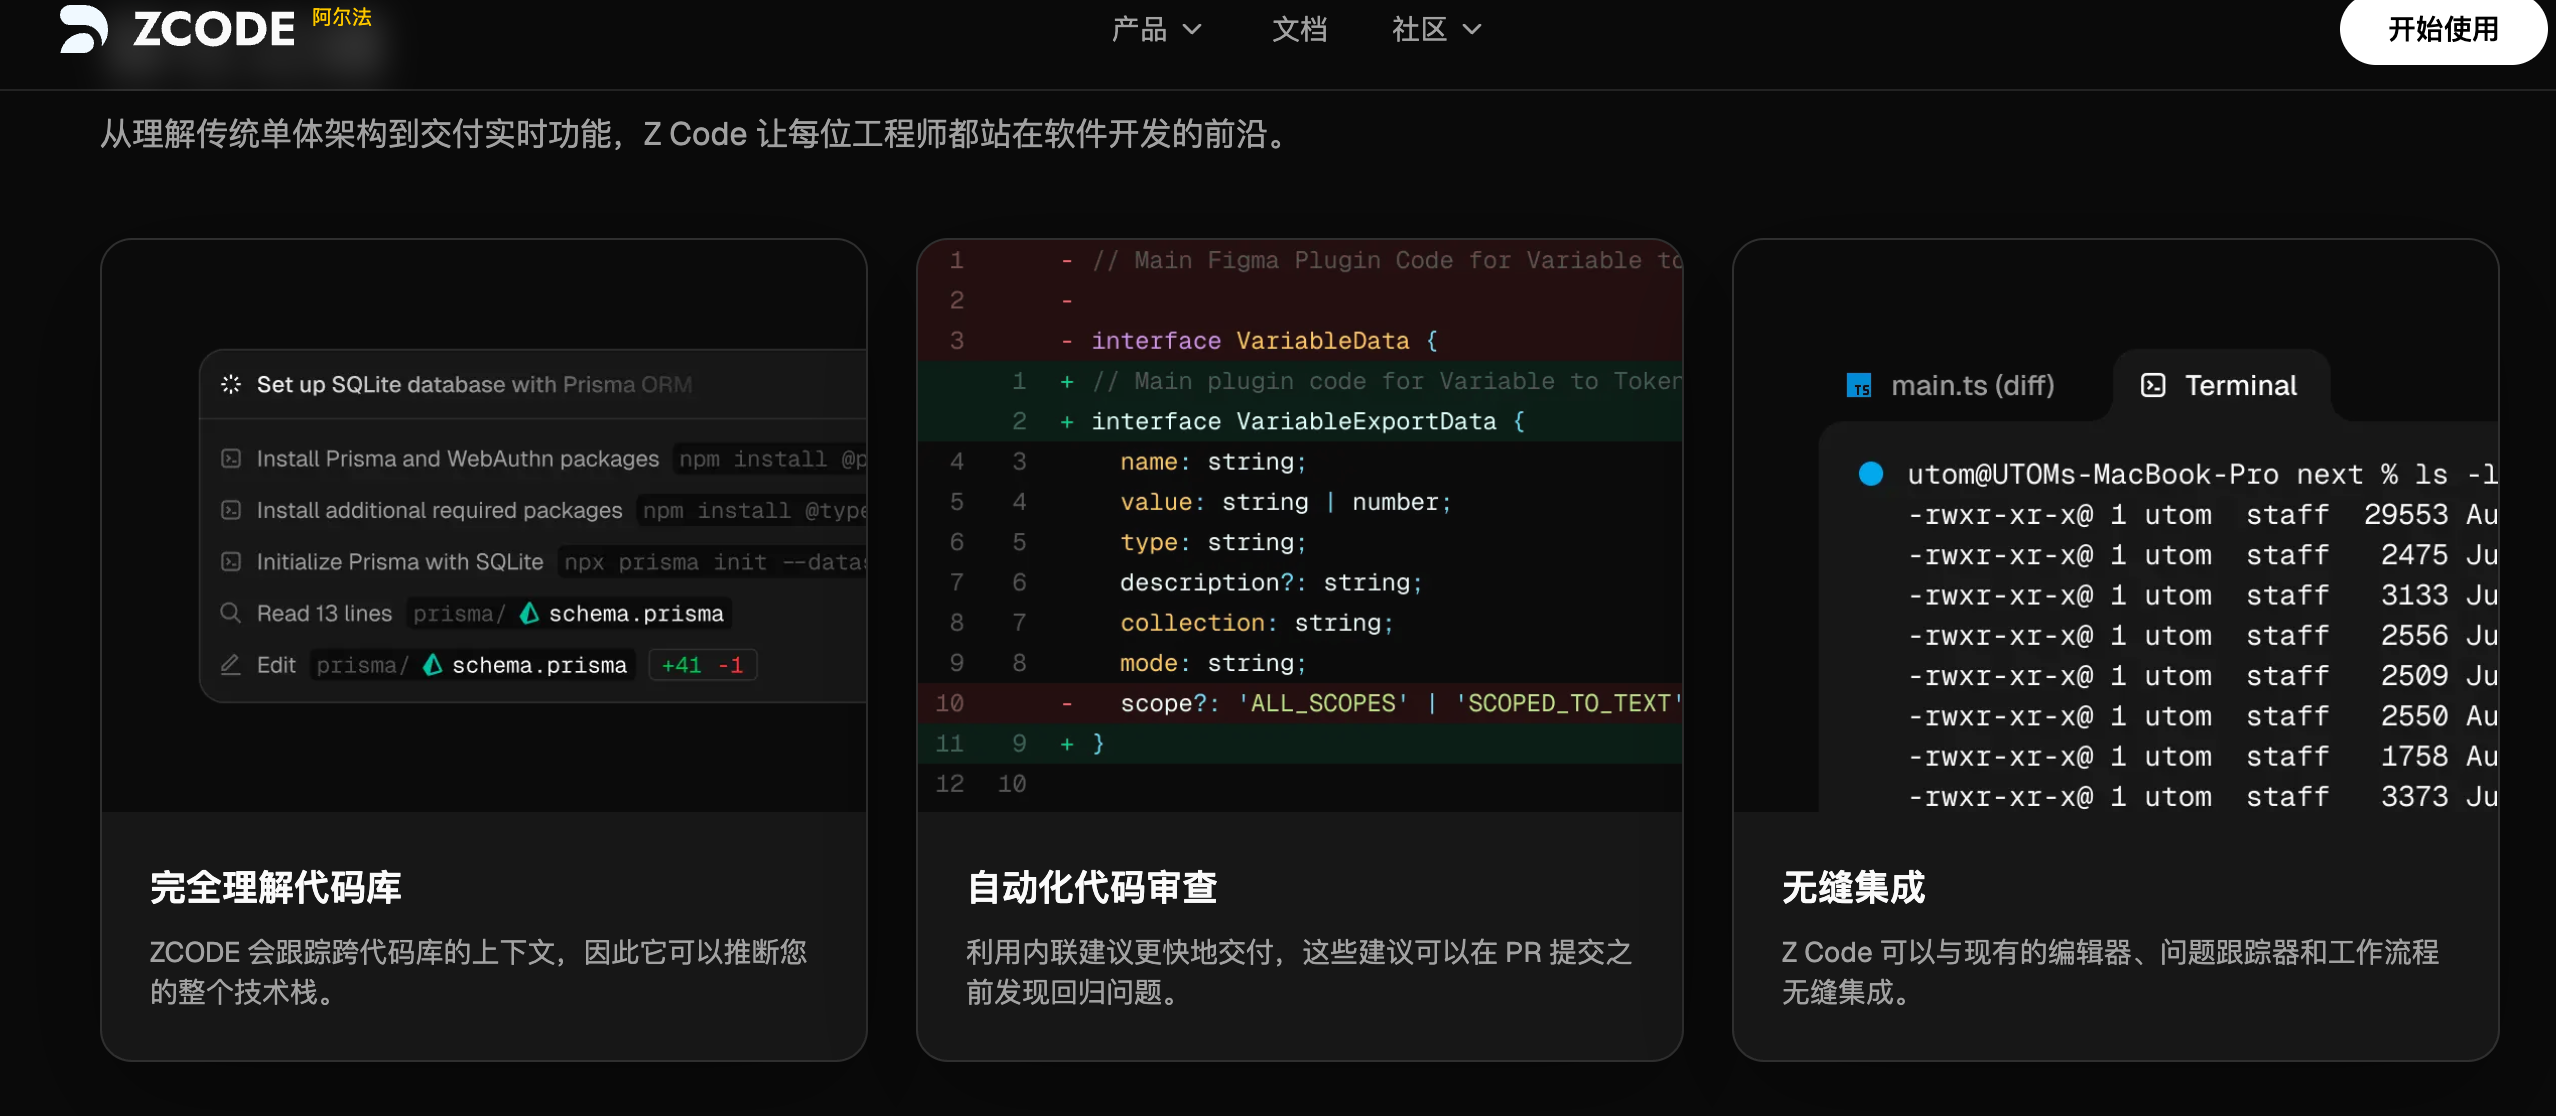Click the terminal row with size 2475
This screenshot has width=2556, height=1116.
tap(2202, 554)
